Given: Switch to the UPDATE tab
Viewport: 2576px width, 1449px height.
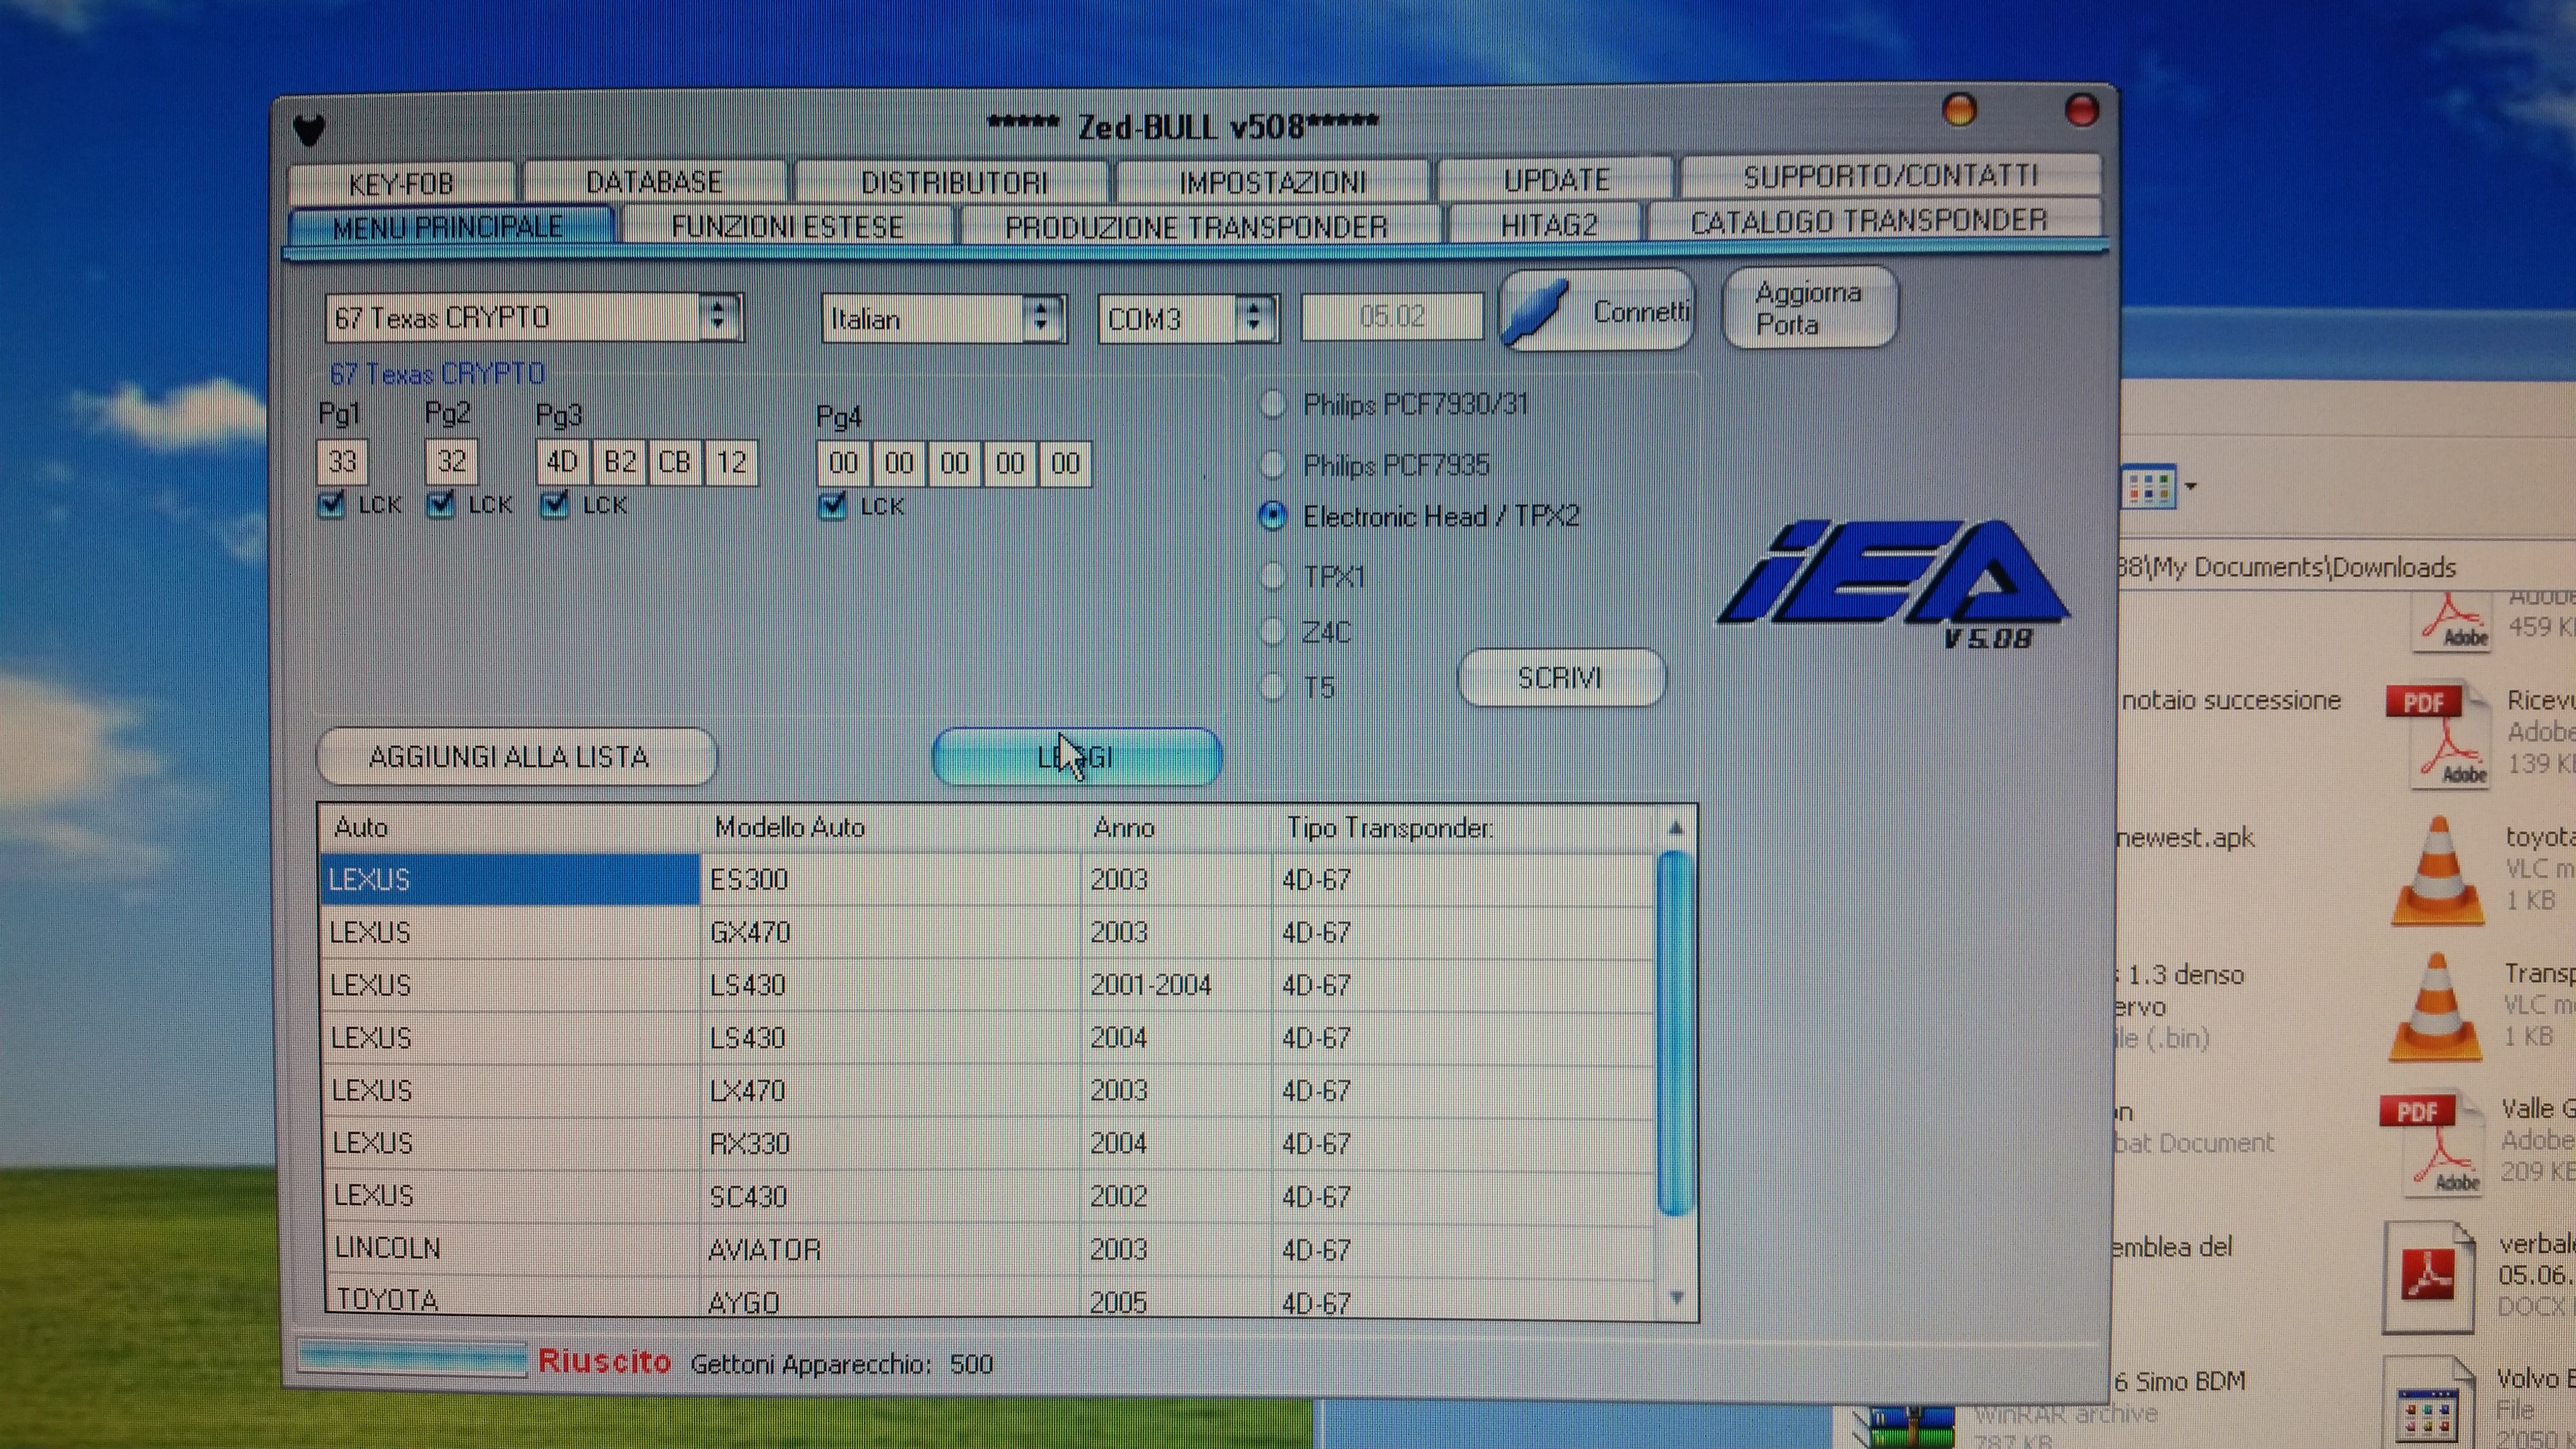Looking at the screenshot, I should click(1556, 179).
